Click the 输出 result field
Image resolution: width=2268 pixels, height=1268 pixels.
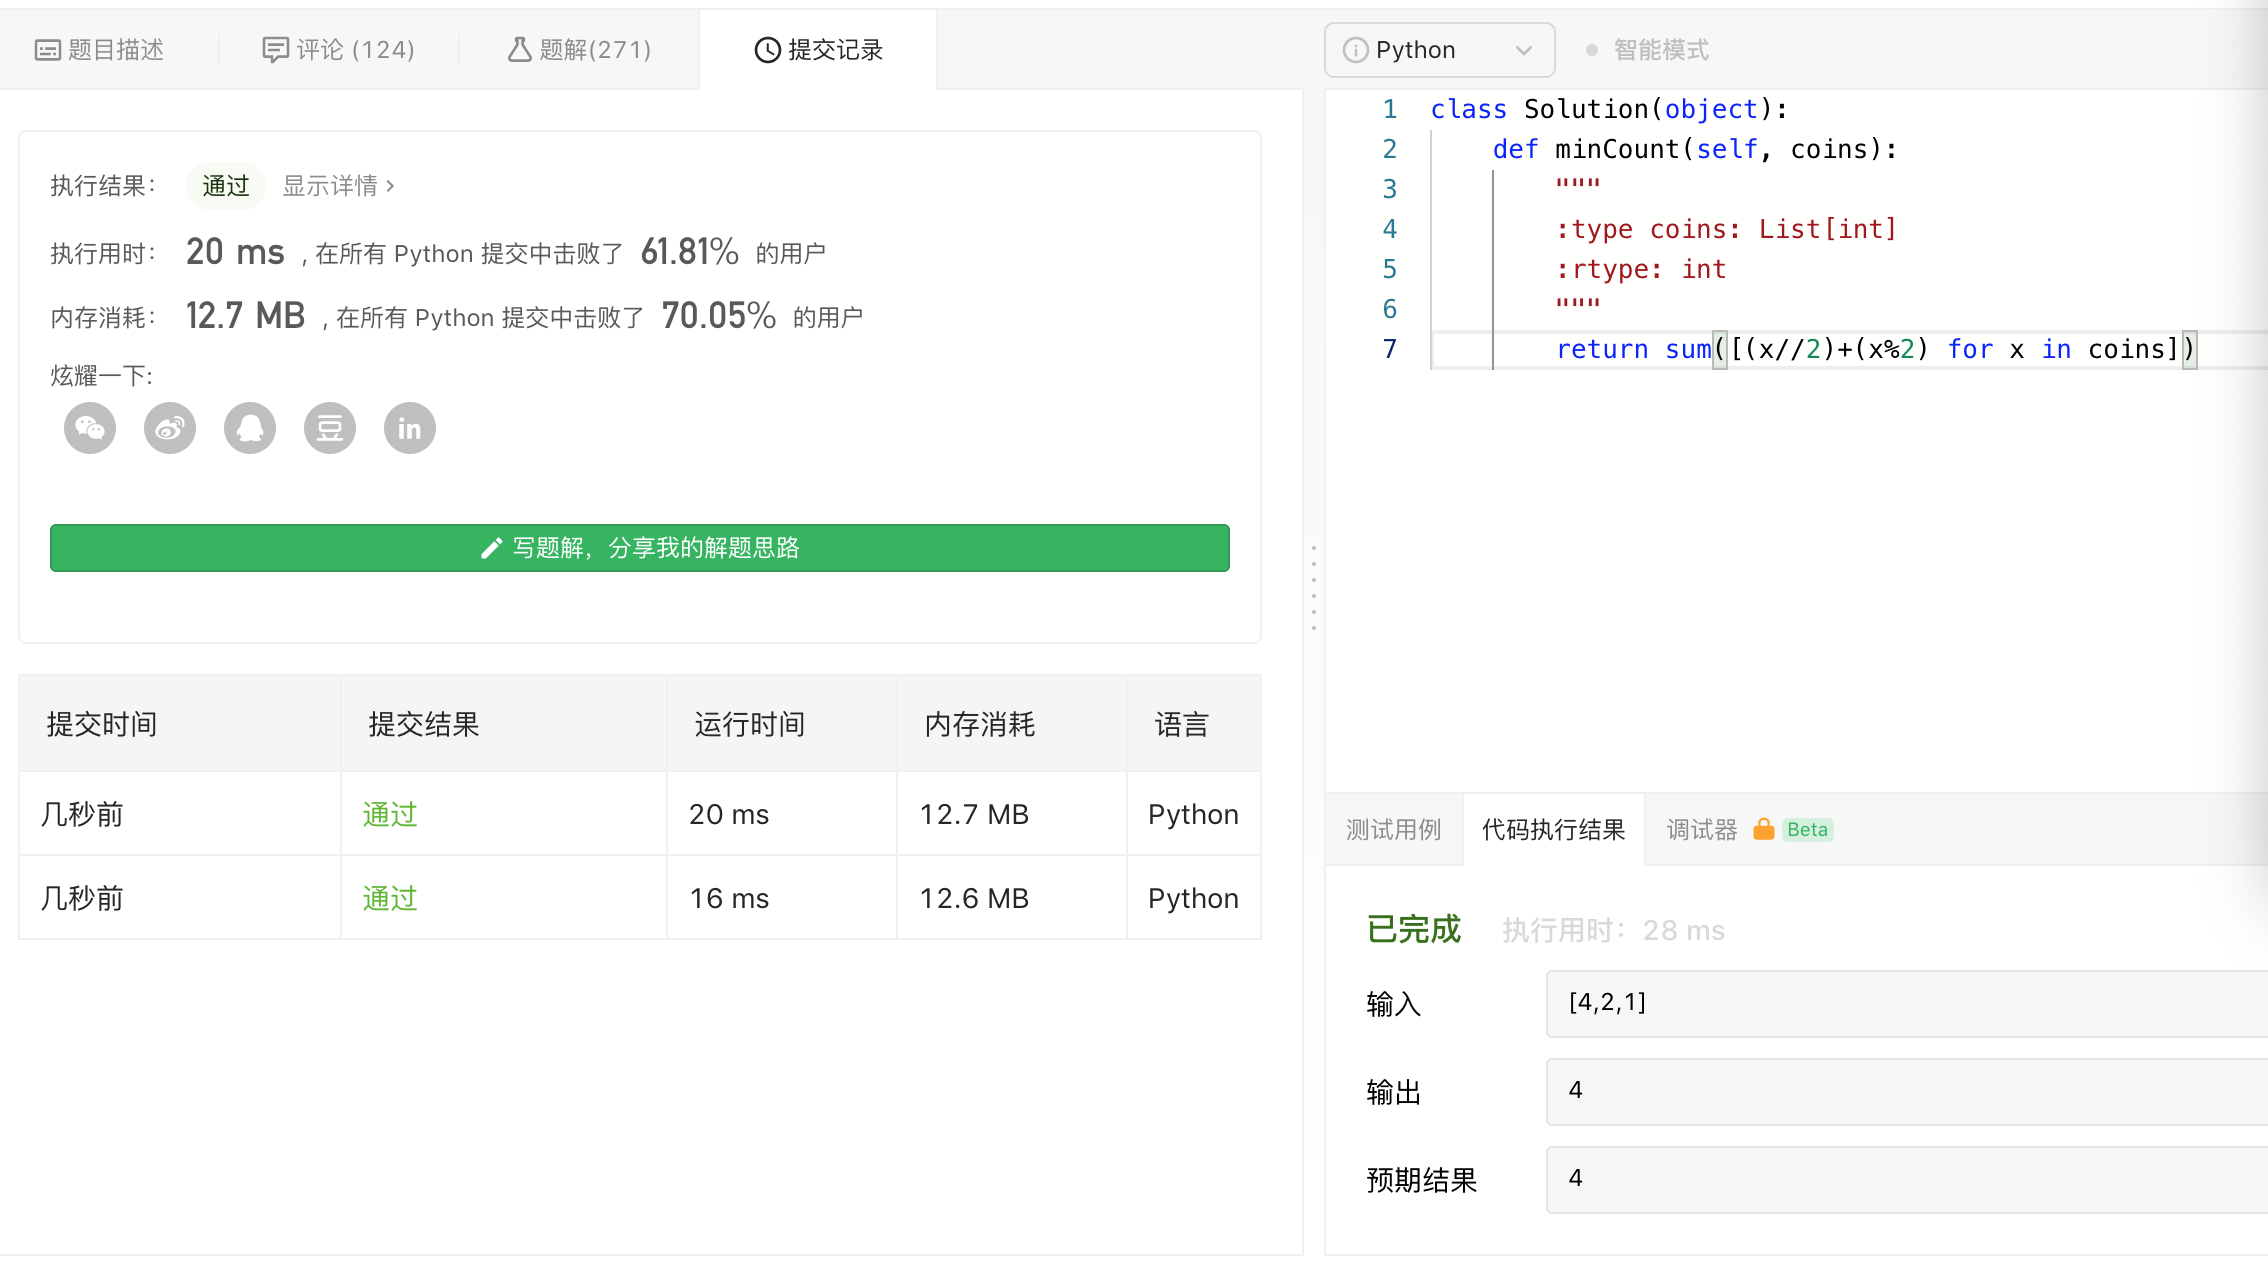1906,1091
